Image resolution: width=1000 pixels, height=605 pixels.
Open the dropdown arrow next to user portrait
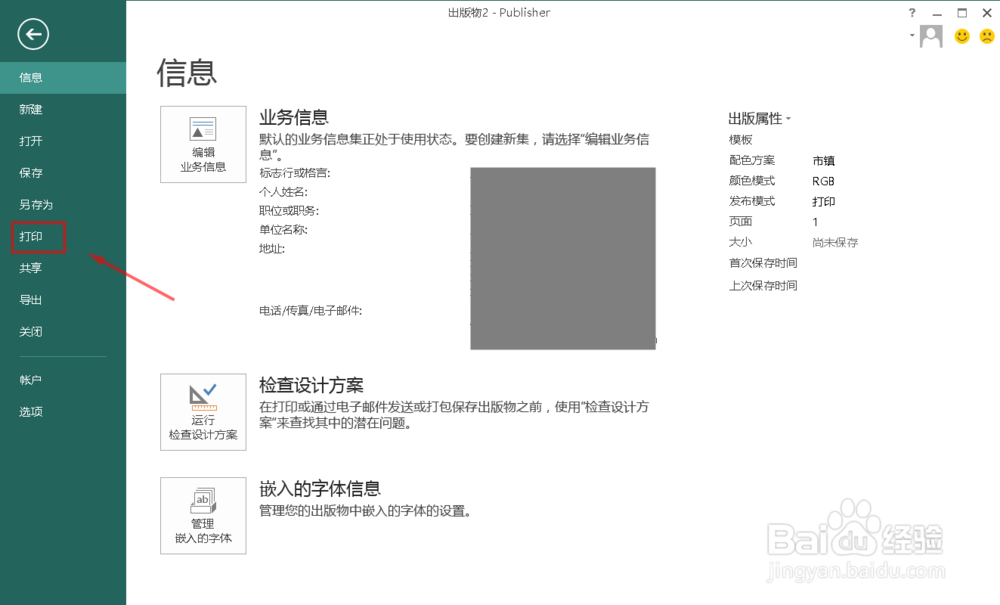pos(912,36)
